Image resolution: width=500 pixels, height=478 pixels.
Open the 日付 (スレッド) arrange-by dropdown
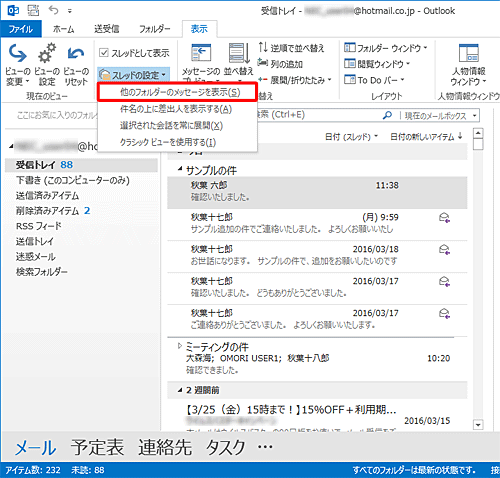click(351, 137)
